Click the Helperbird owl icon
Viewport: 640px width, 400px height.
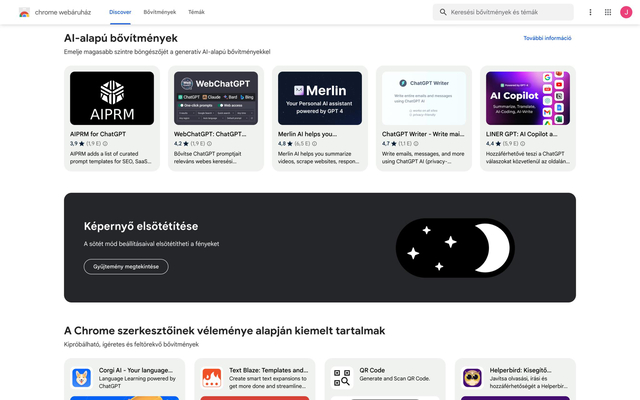click(472, 378)
